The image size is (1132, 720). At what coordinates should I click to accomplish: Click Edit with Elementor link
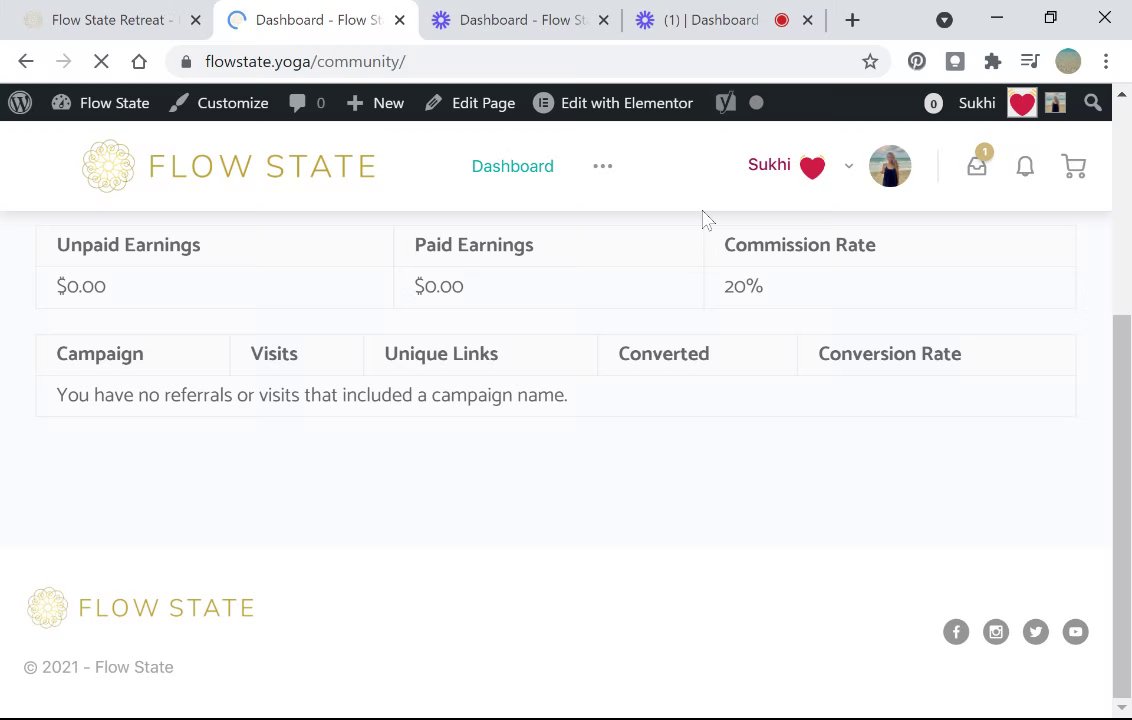[613, 103]
